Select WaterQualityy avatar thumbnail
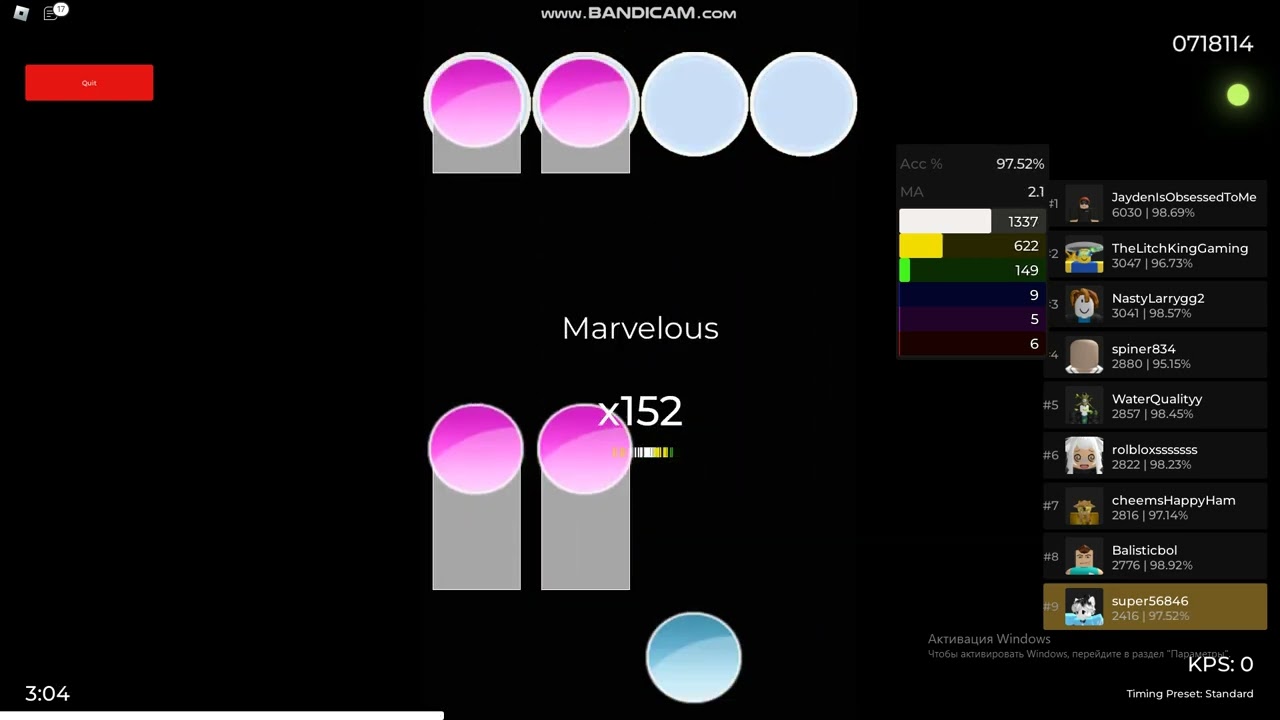Screen dimensions: 1280x720 click(x=1084, y=406)
